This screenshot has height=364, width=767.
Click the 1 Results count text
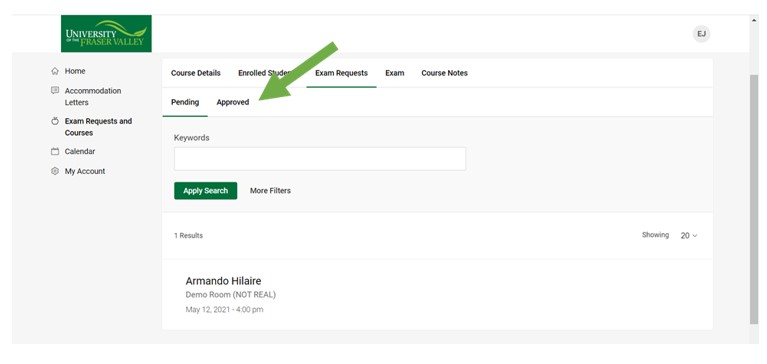188,236
